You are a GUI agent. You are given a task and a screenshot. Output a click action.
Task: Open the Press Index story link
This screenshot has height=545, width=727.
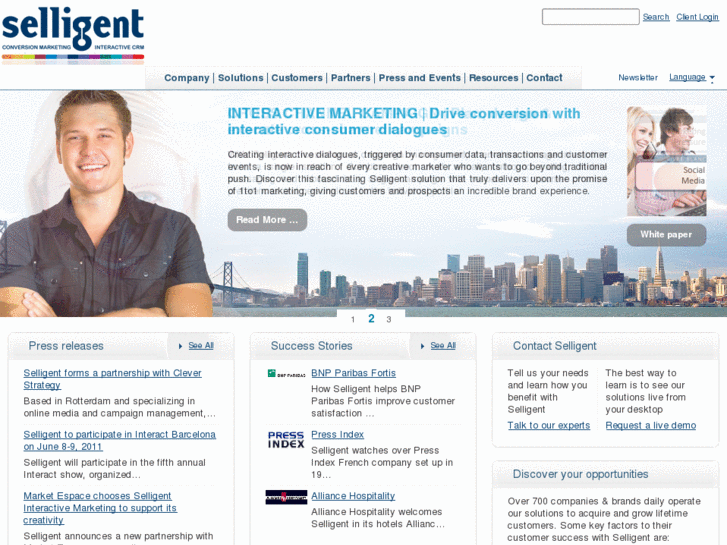click(338, 435)
